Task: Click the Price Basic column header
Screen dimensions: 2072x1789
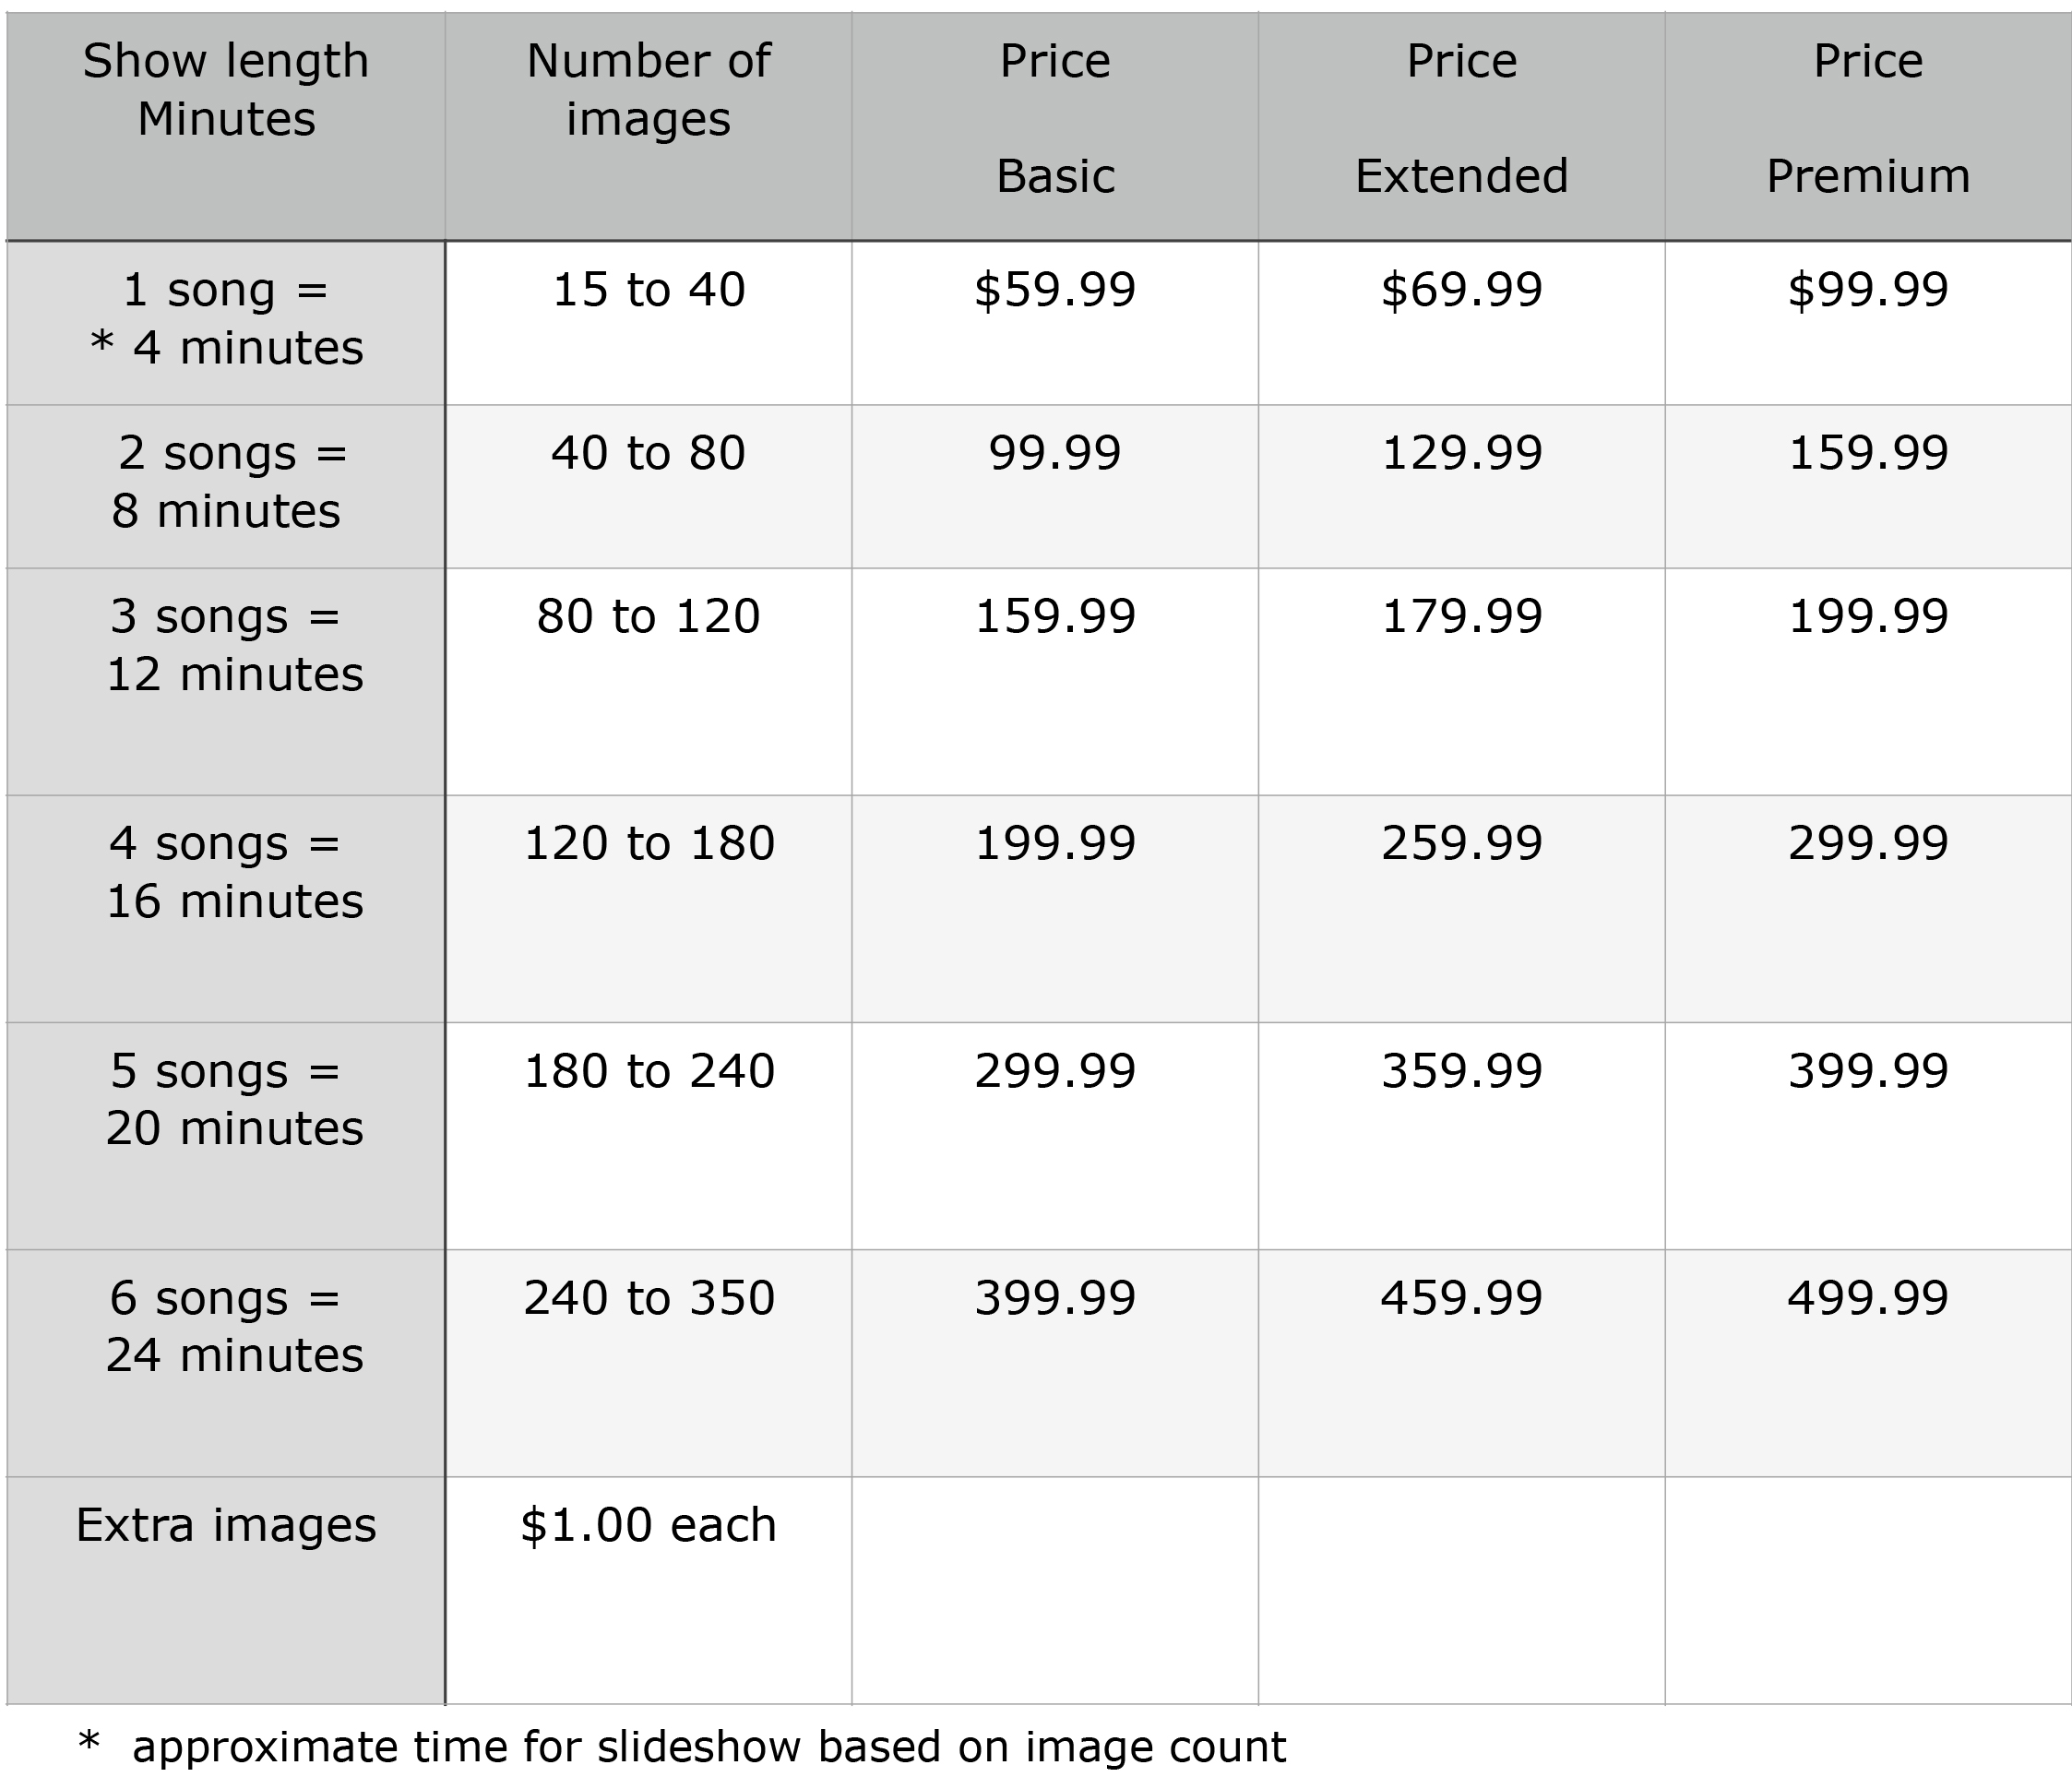Action: pos(1055,118)
